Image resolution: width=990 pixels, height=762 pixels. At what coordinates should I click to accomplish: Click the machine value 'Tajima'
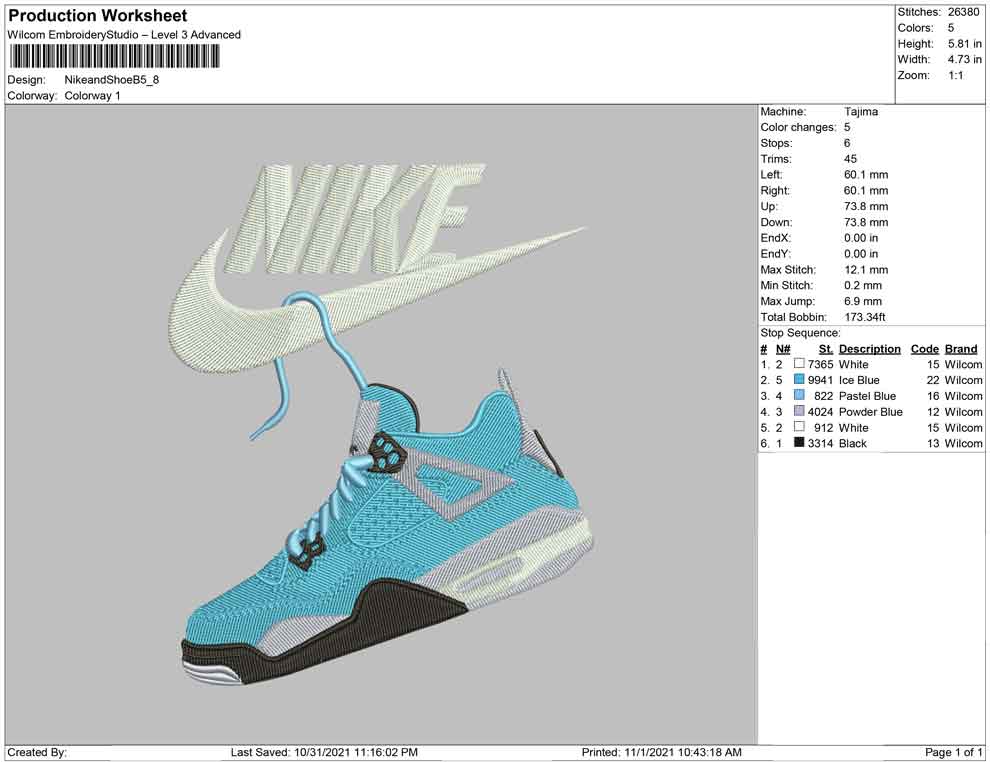click(x=861, y=112)
